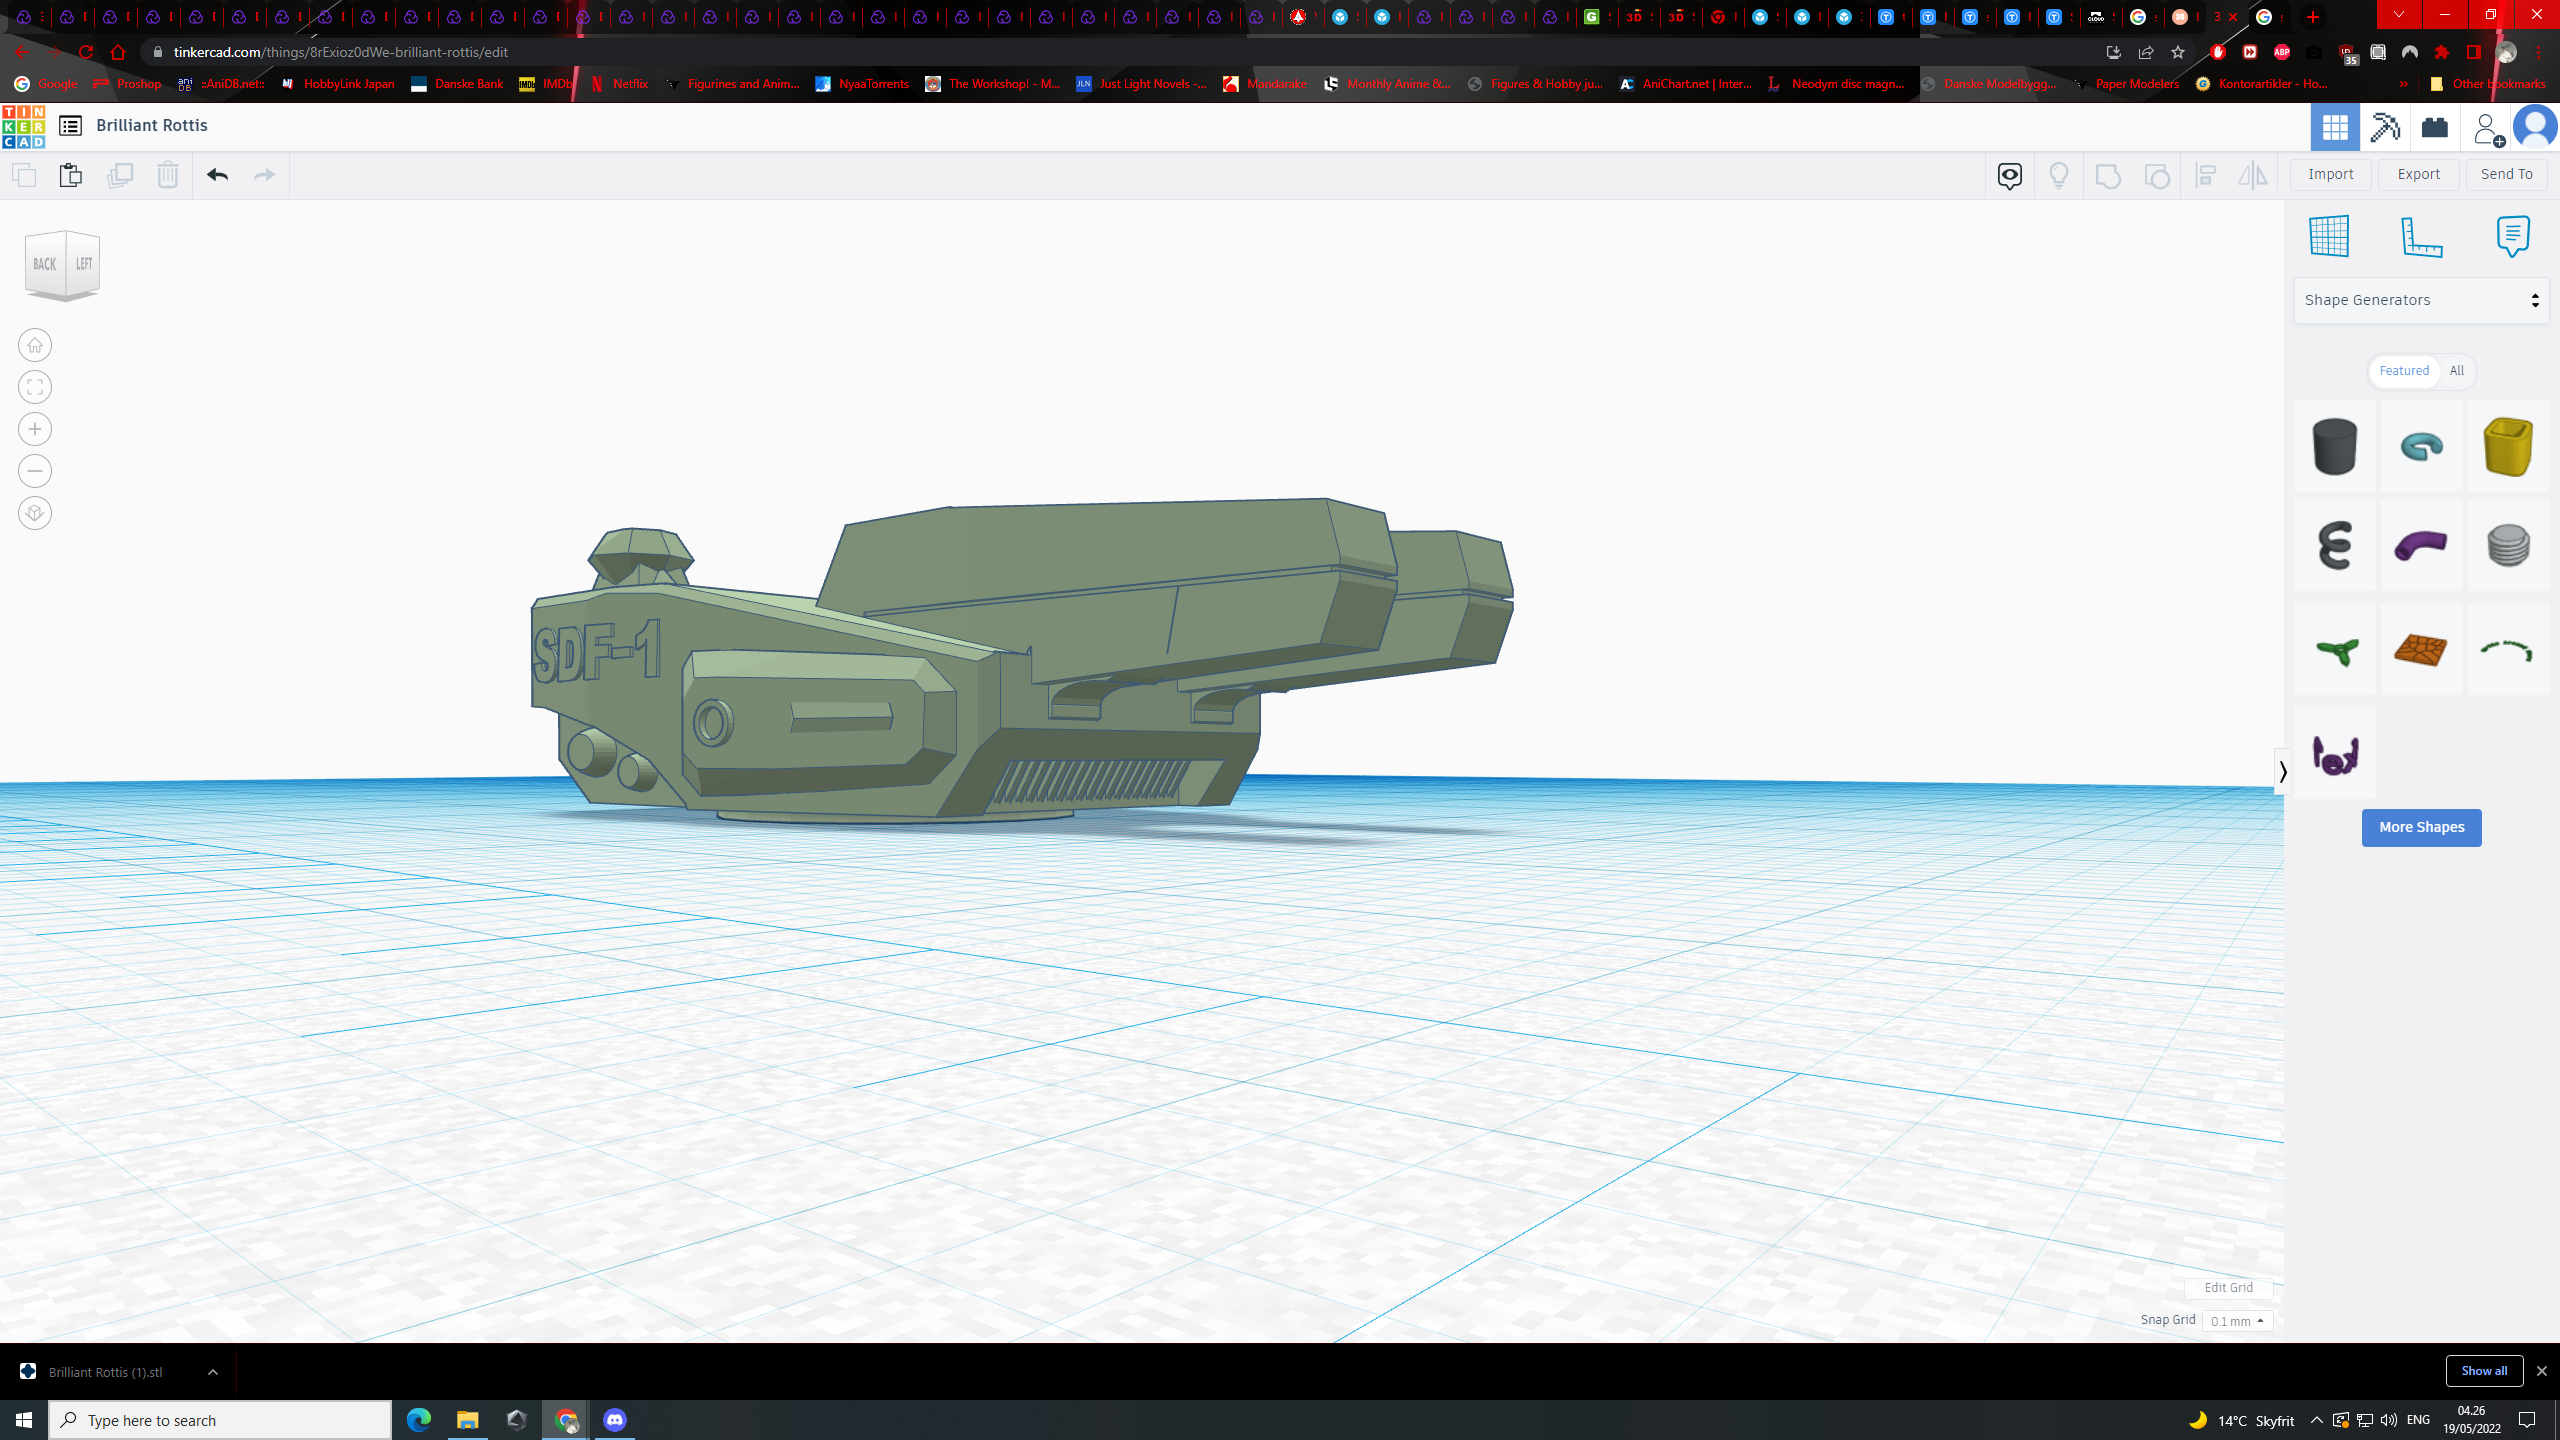2560x1440 pixels.
Task: Select the Ruler tool icon
Action: coord(2421,236)
